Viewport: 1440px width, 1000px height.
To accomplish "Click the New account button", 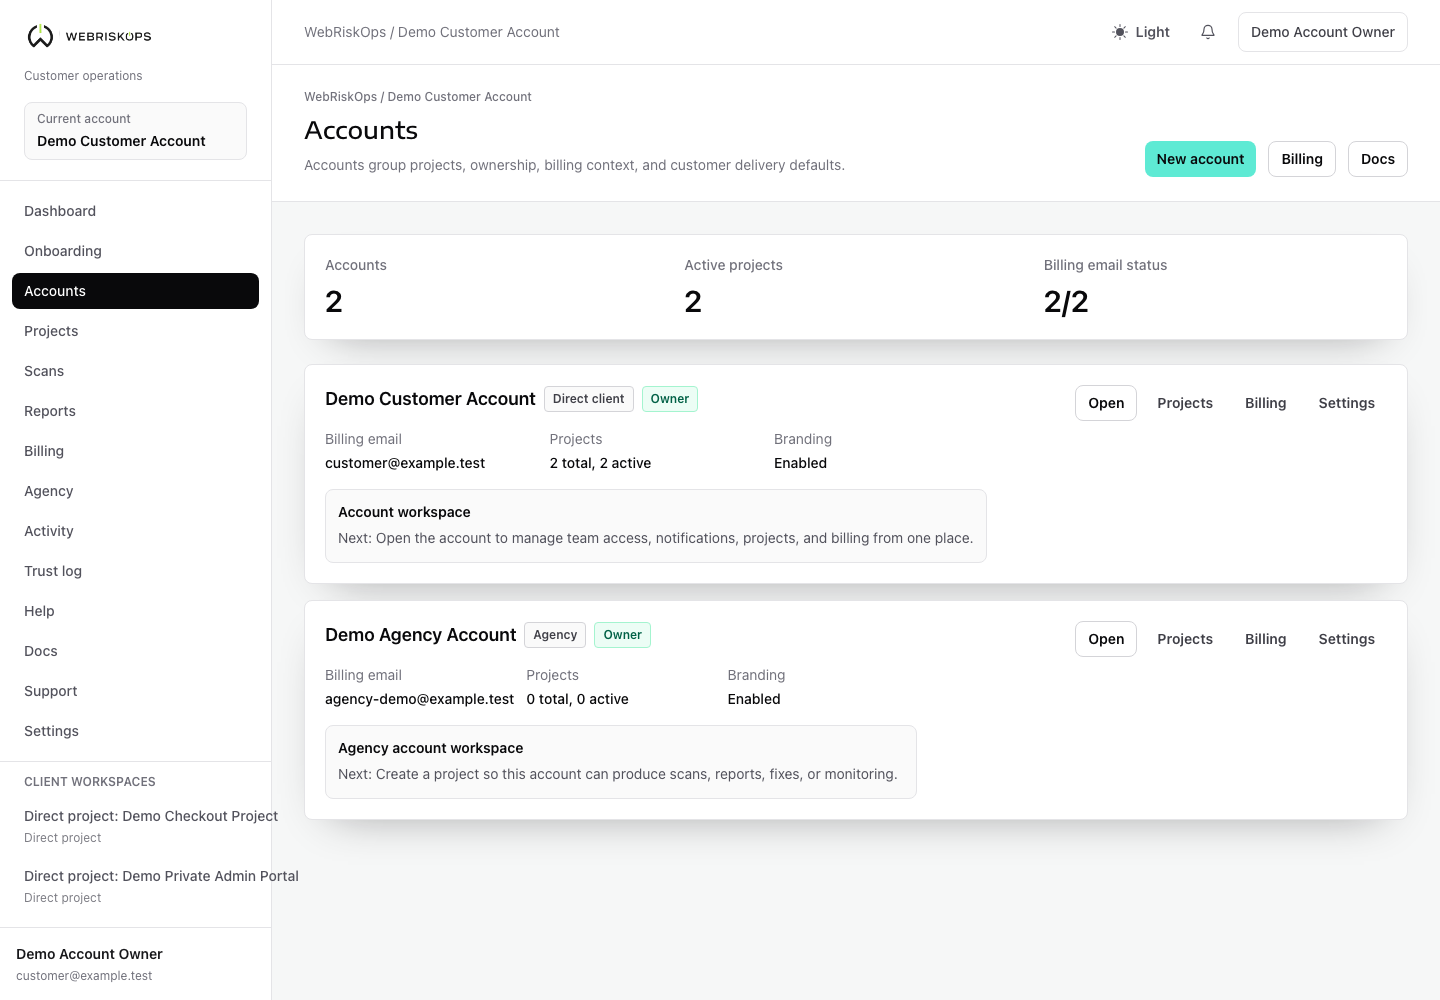I will pyautogui.click(x=1200, y=159).
